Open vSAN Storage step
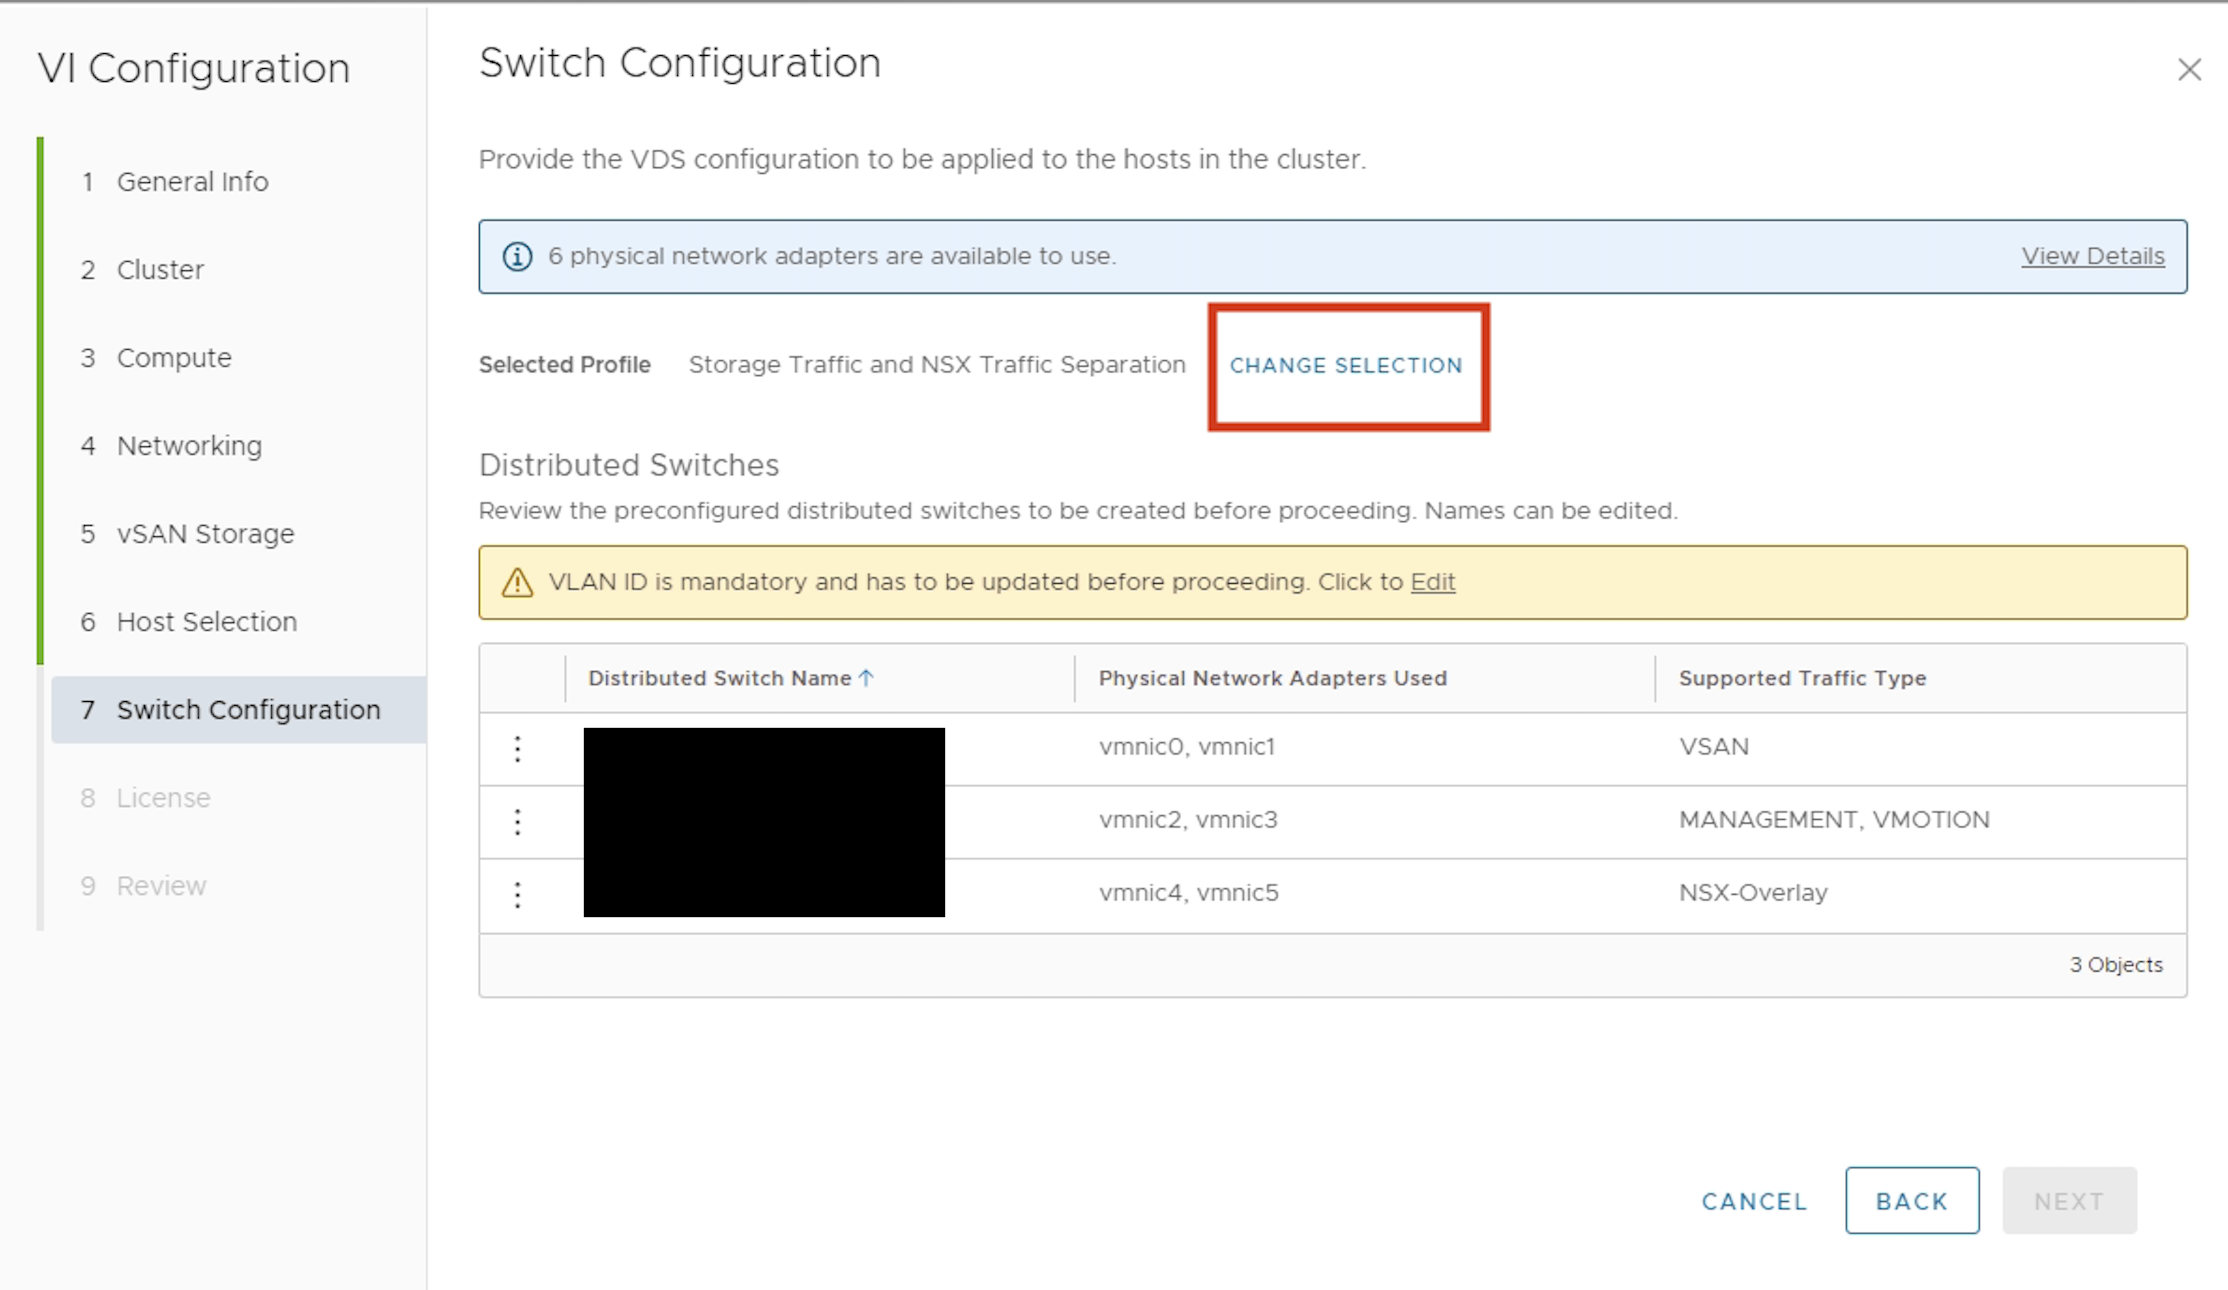The width and height of the screenshot is (2228, 1290). click(x=205, y=534)
